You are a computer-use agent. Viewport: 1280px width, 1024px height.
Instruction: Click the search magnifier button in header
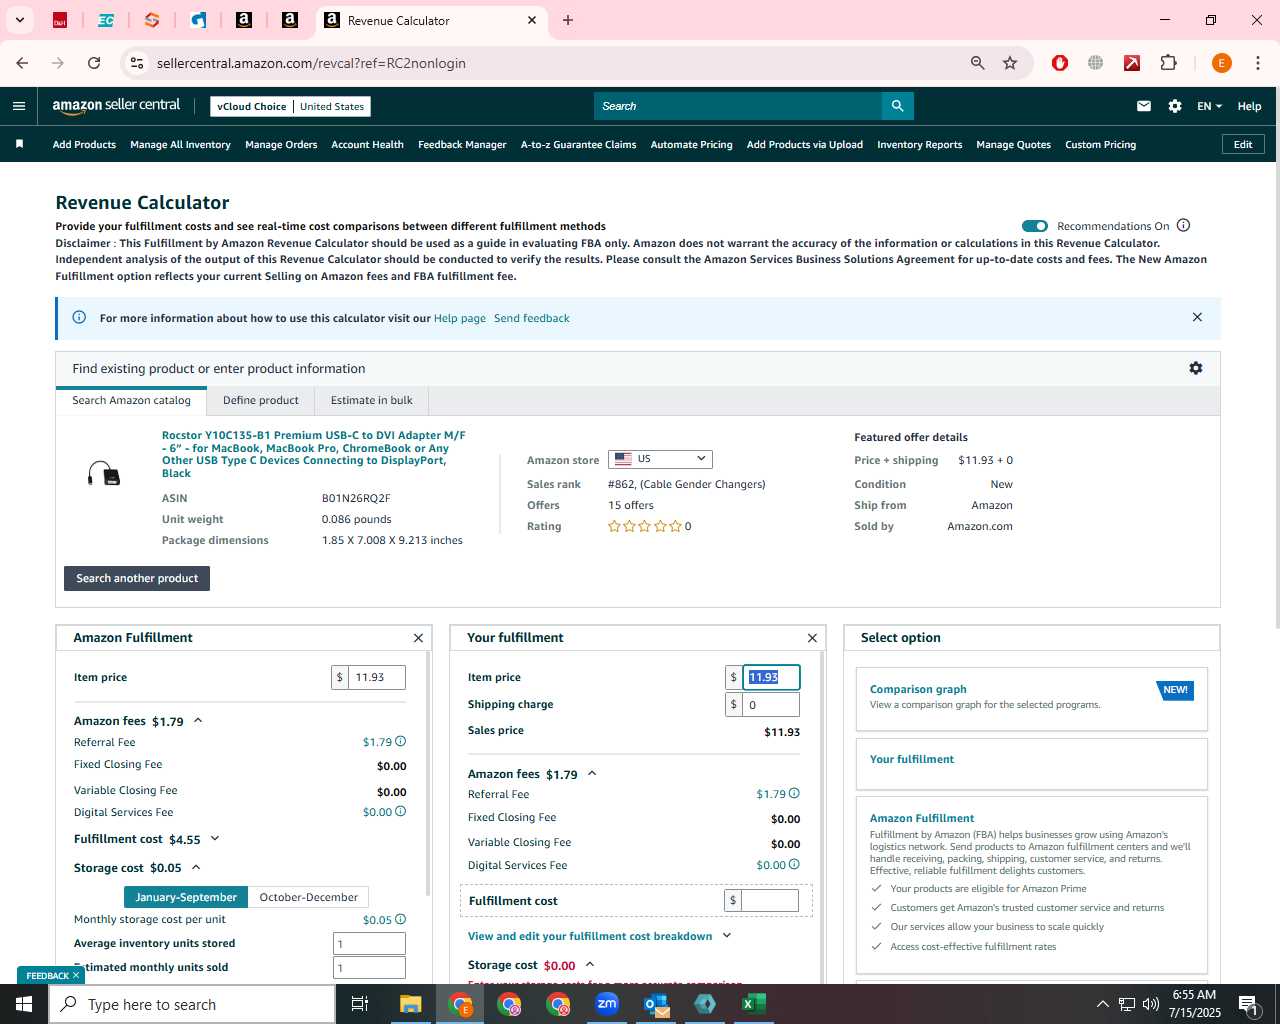[897, 106]
